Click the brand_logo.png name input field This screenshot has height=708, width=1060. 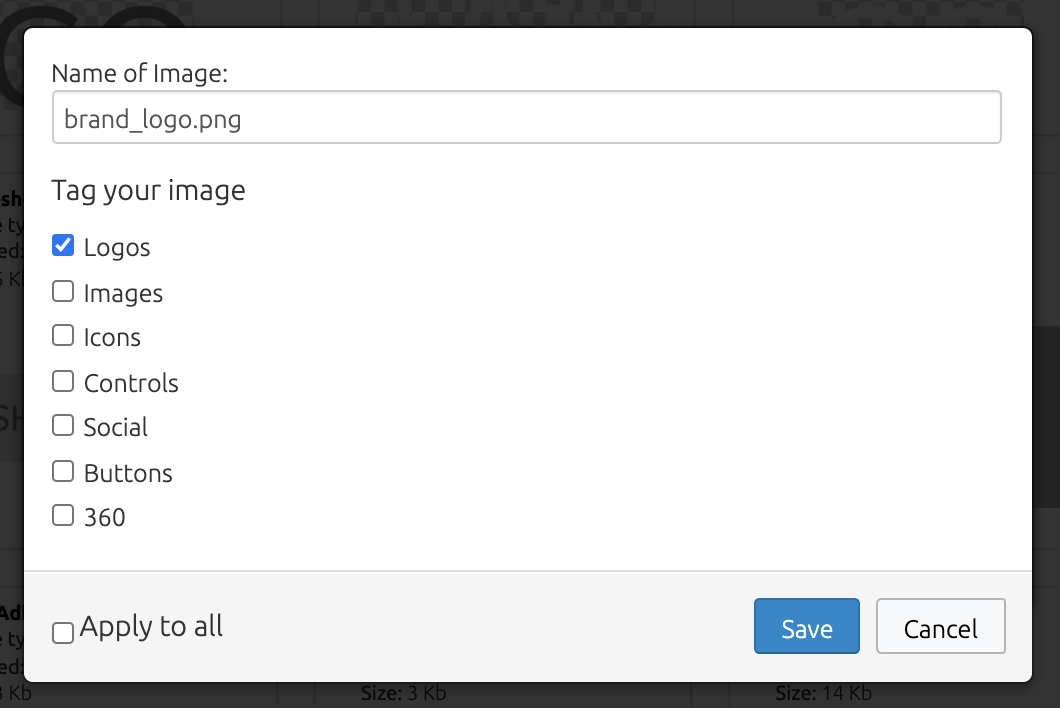pyautogui.click(x=527, y=117)
